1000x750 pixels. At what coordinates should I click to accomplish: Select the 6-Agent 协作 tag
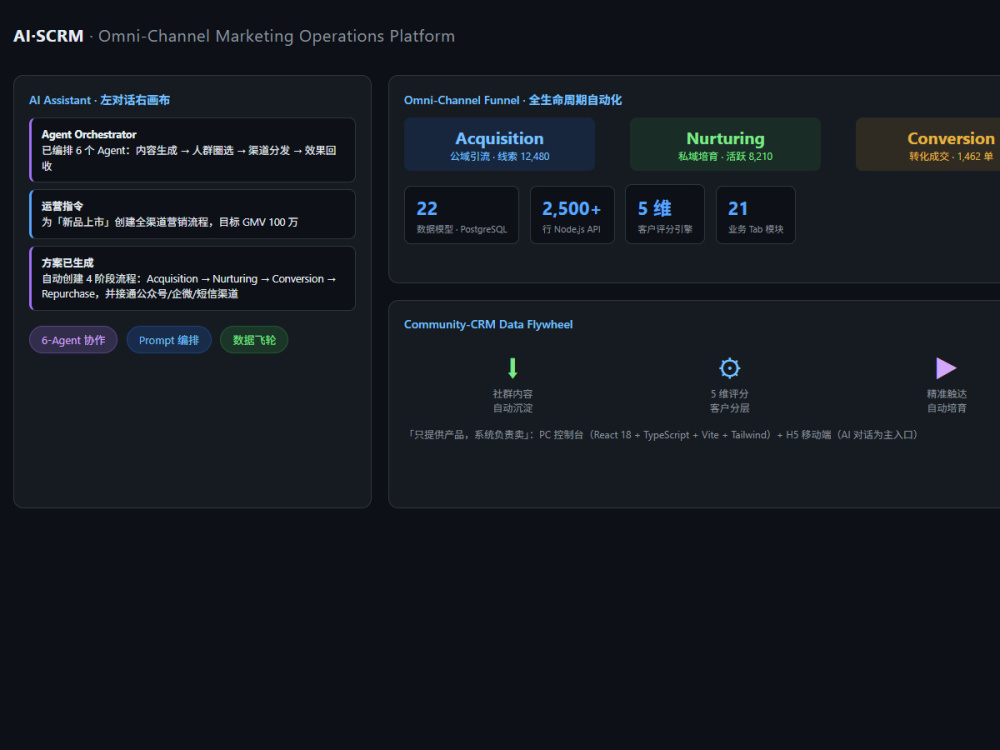click(x=73, y=340)
